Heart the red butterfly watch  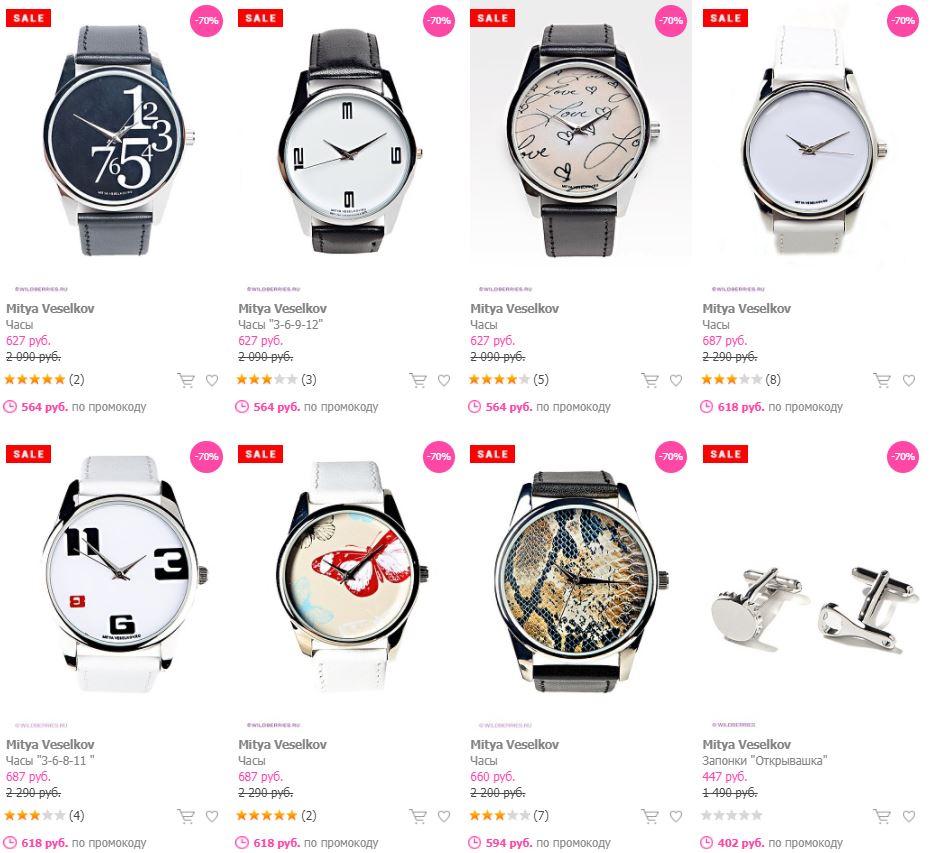[444, 816]
